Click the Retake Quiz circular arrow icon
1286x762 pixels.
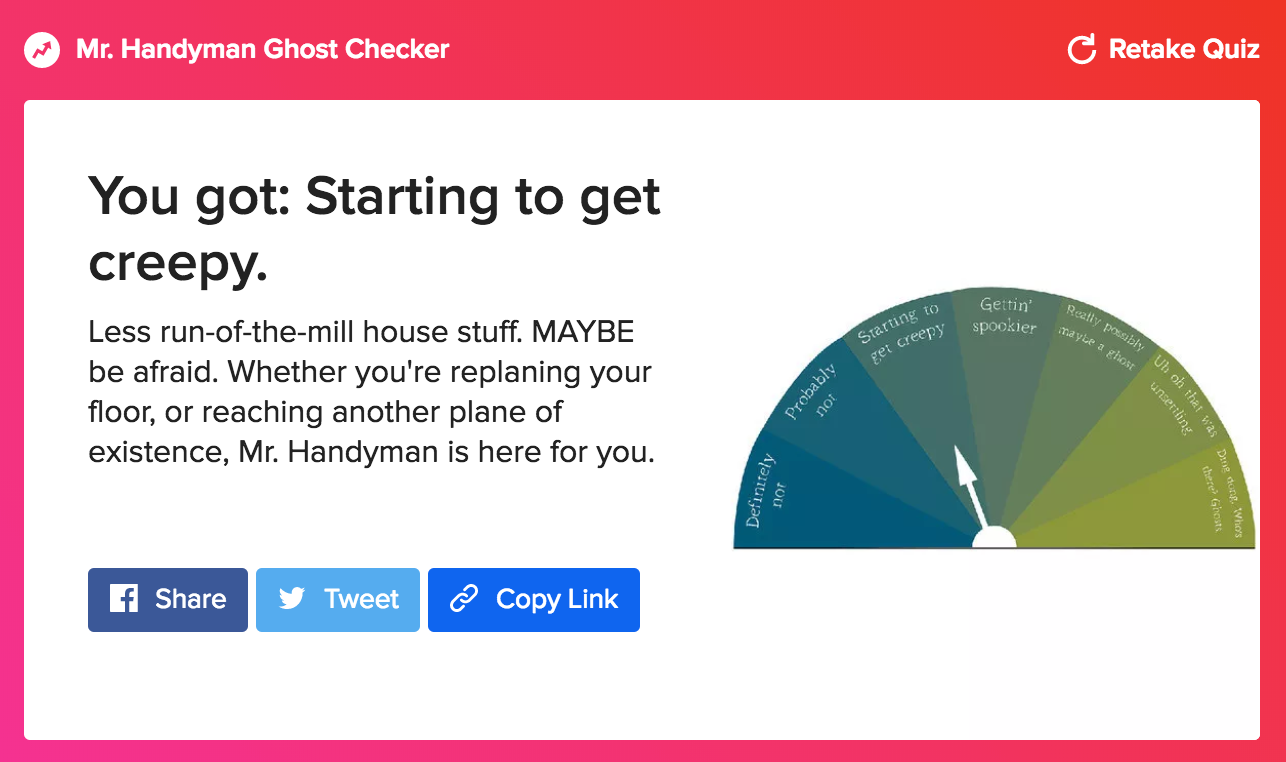coord(1082,49)
